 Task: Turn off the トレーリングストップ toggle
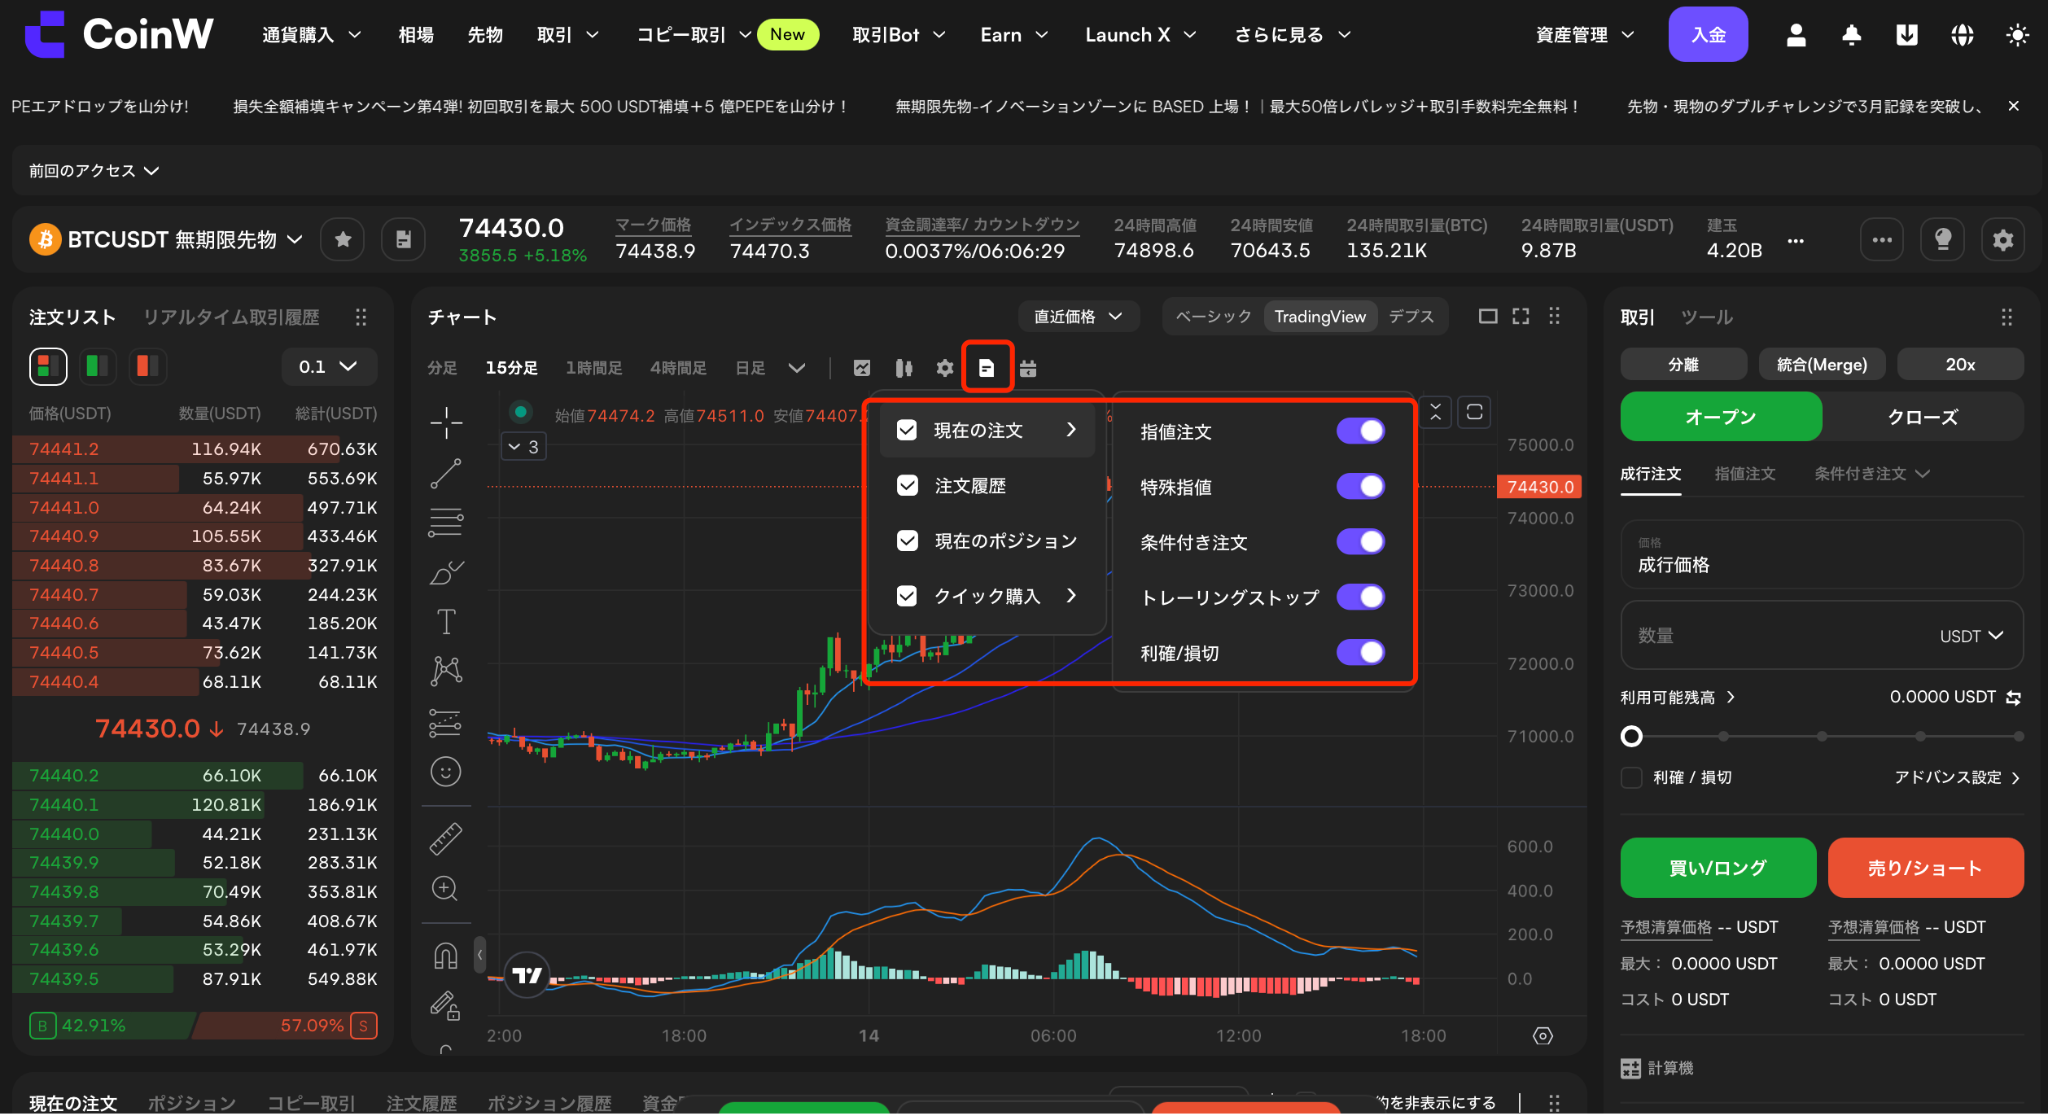point(1361,597)
